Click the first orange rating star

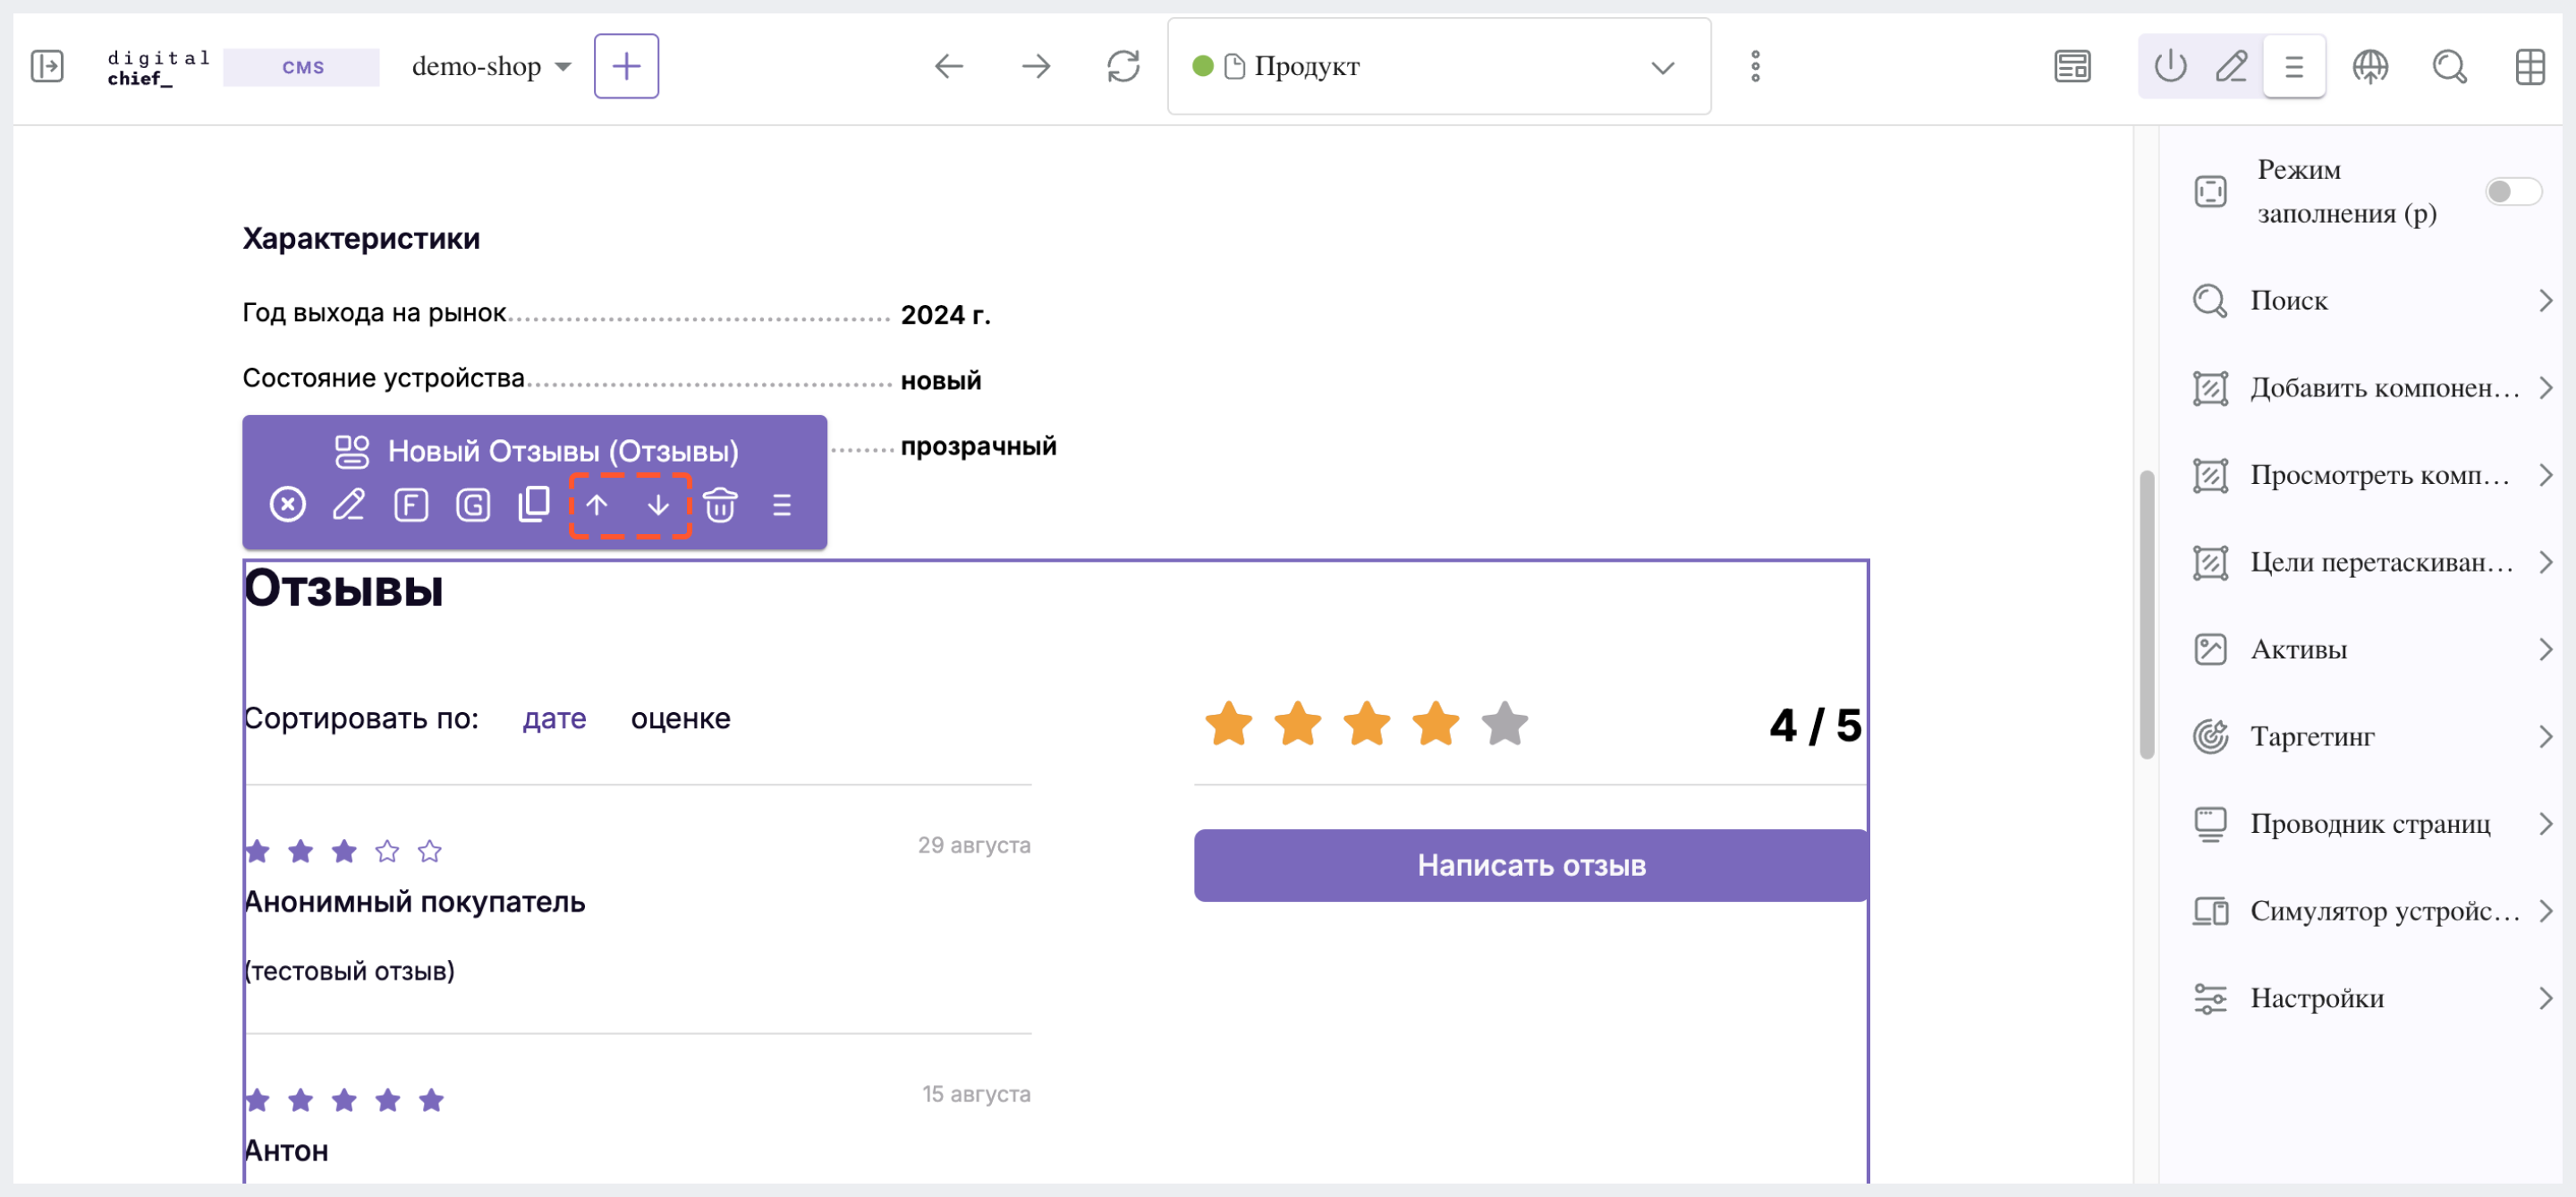pyautogui.click(x=1228, y=723)
